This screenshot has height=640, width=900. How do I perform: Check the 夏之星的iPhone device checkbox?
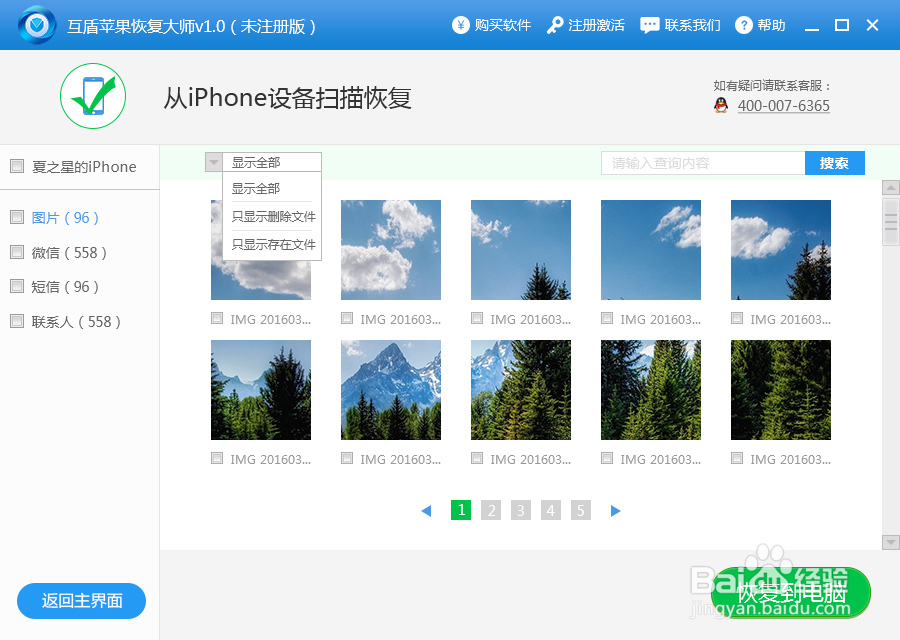16,167
